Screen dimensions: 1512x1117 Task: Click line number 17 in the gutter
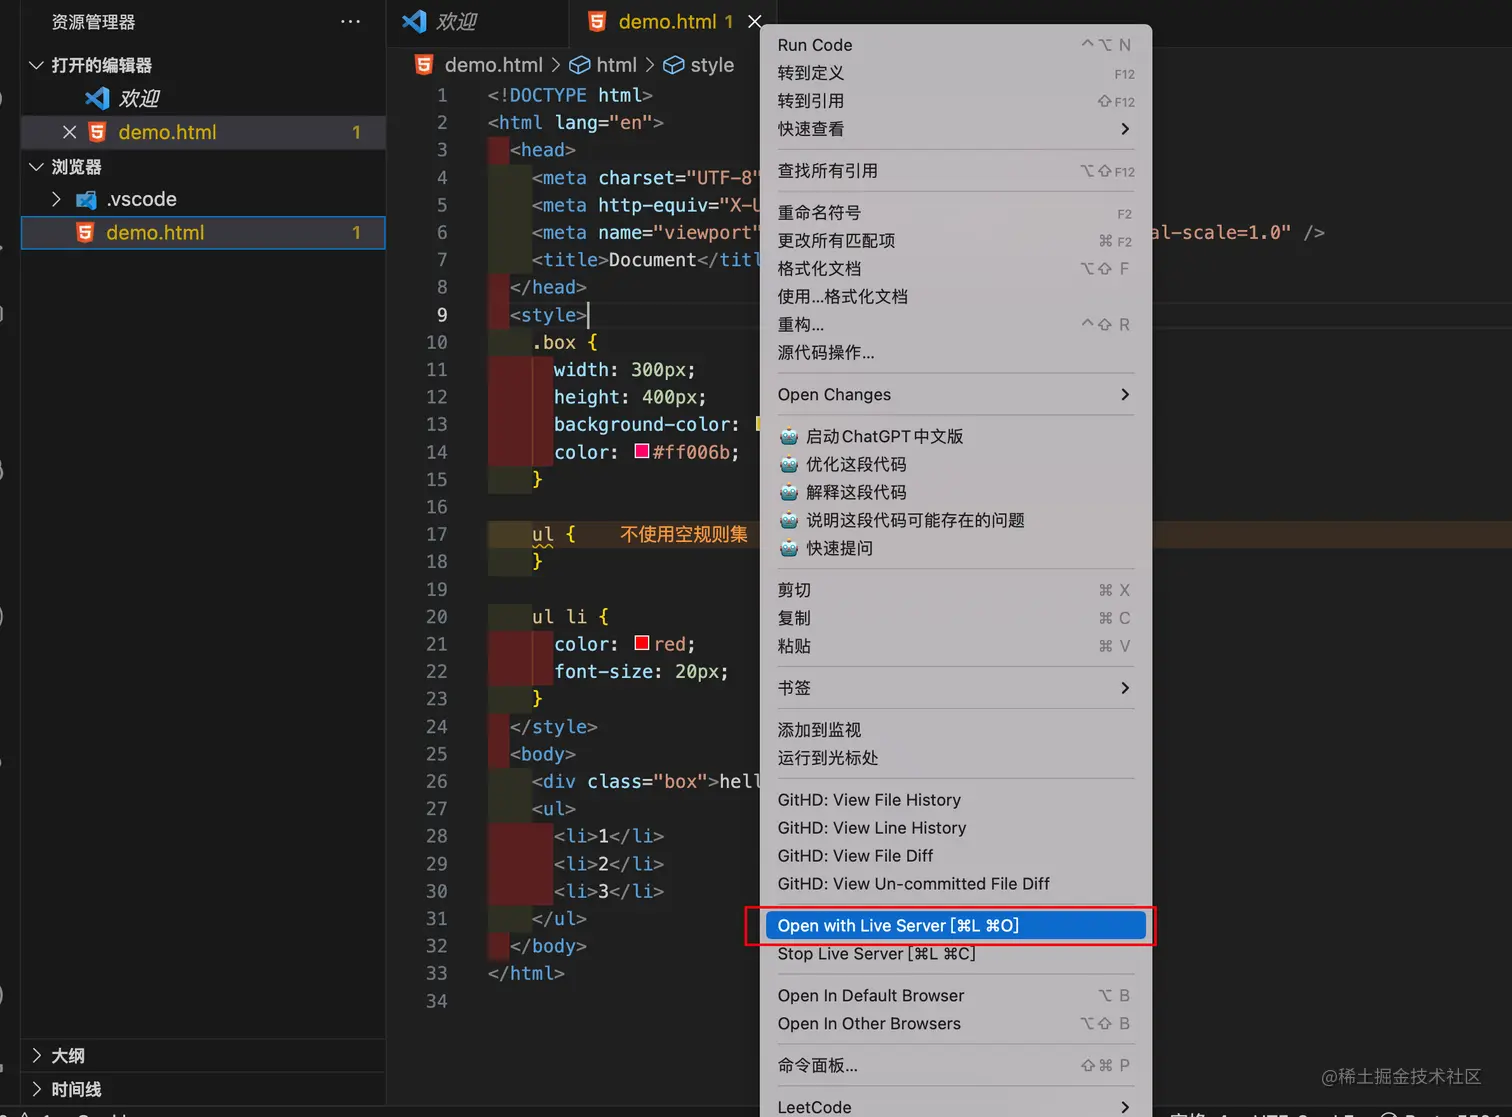point(436,534)
